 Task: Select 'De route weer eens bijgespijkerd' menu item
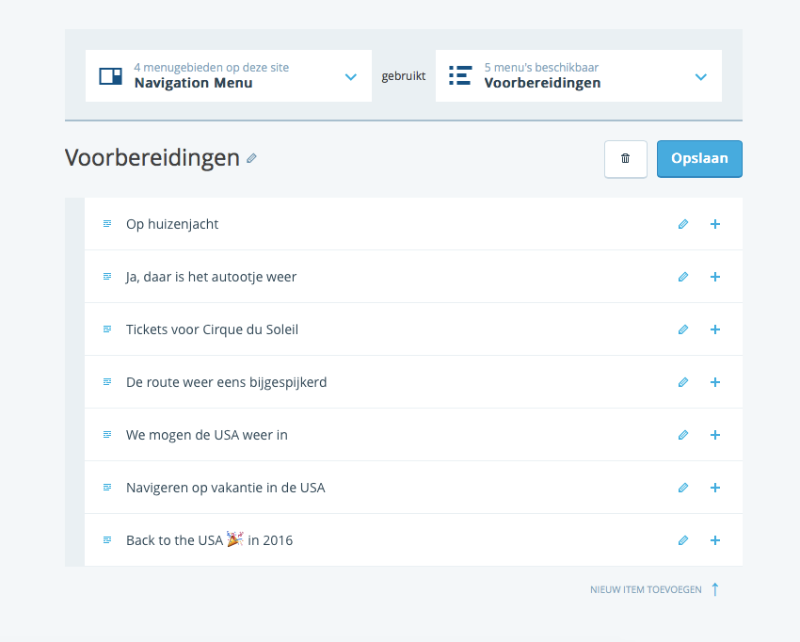tap(226, 382)
